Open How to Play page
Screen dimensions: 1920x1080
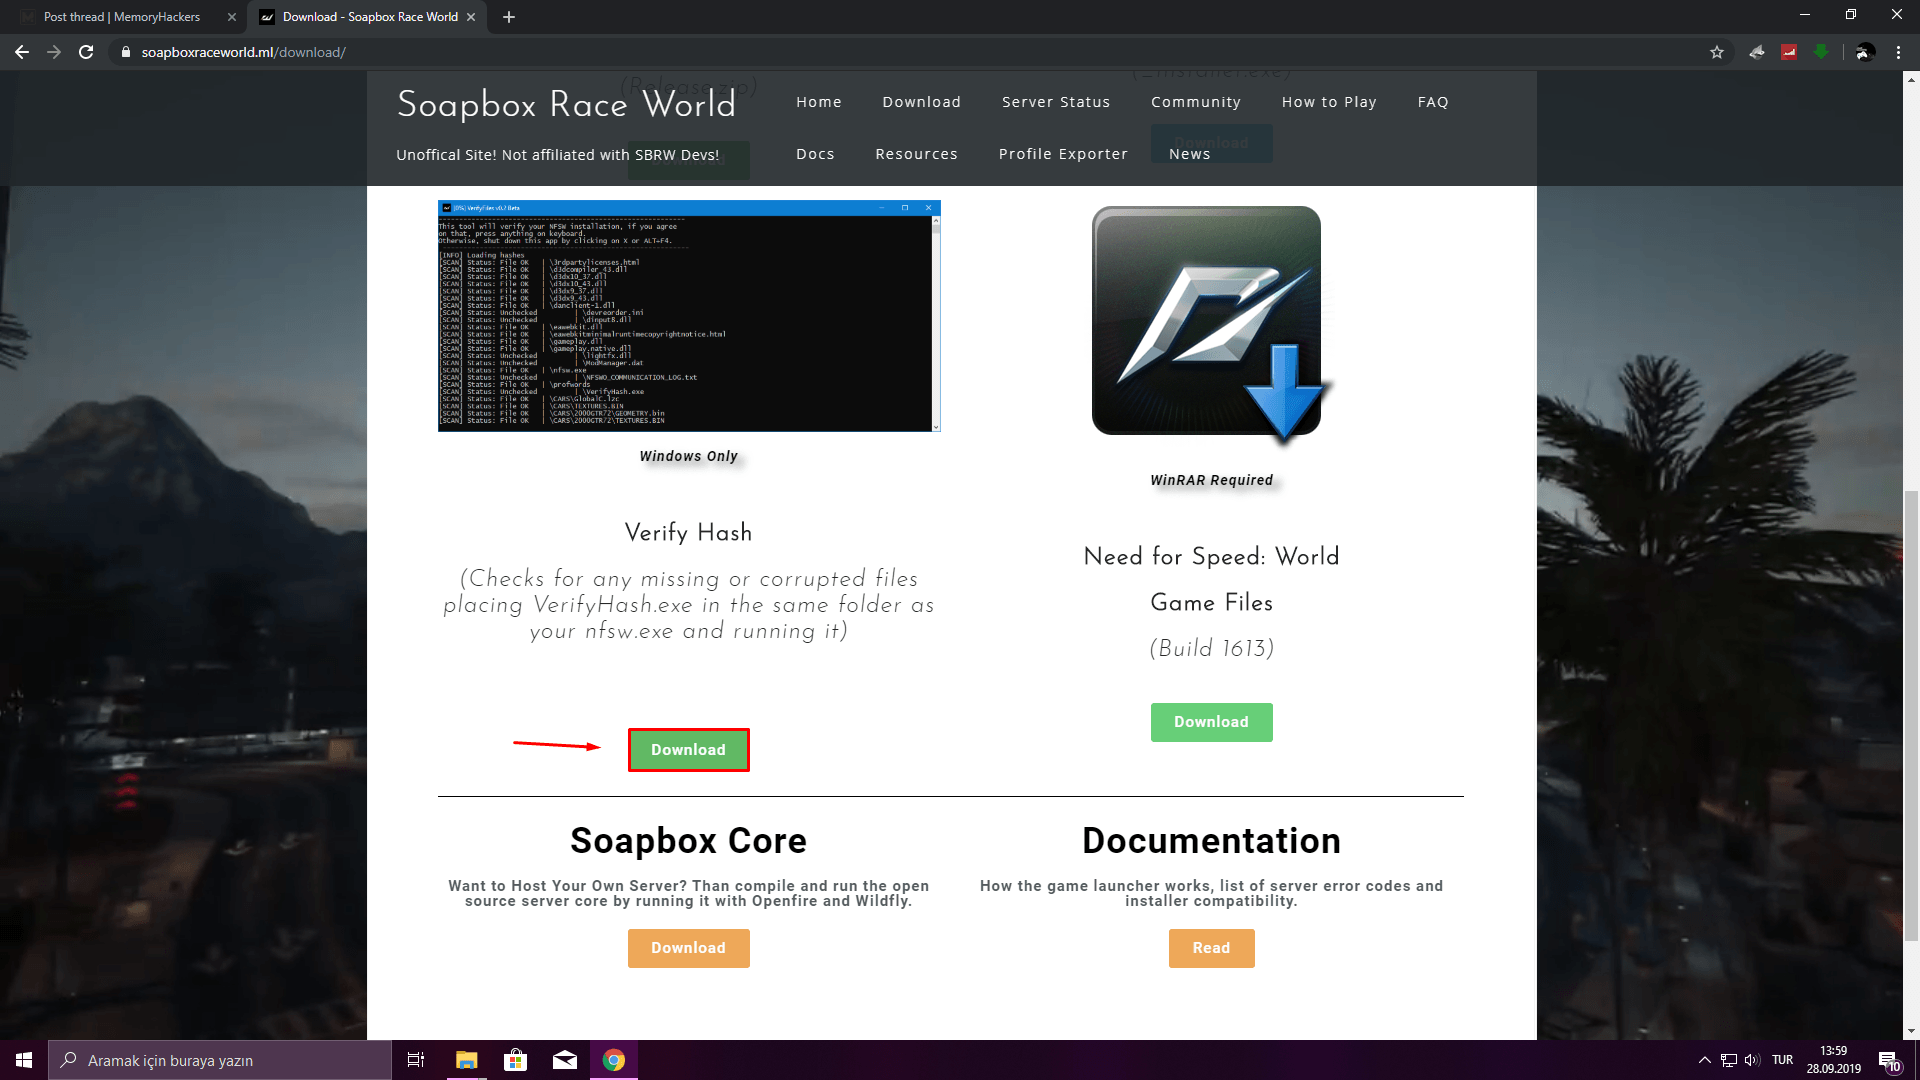pos(1329,102)
